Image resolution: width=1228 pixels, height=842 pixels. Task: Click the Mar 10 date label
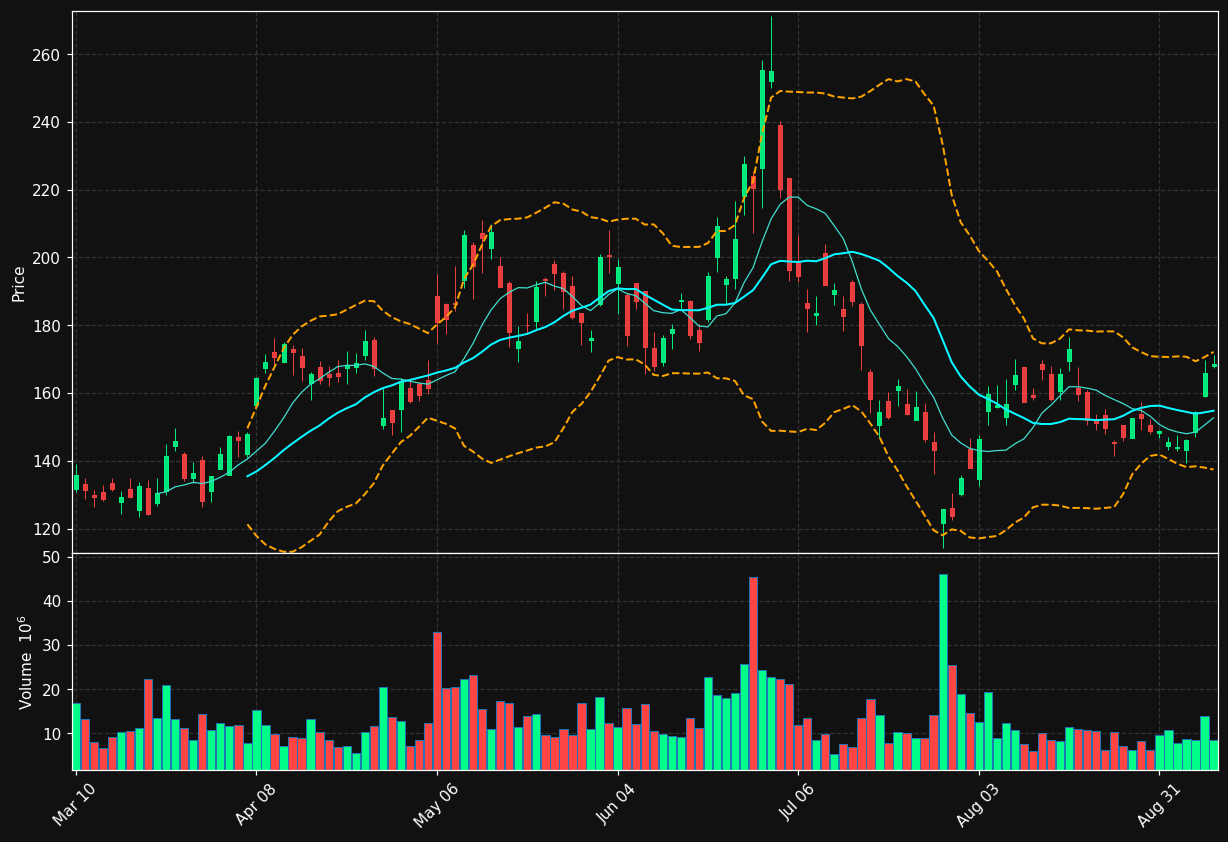coord(75,805)
